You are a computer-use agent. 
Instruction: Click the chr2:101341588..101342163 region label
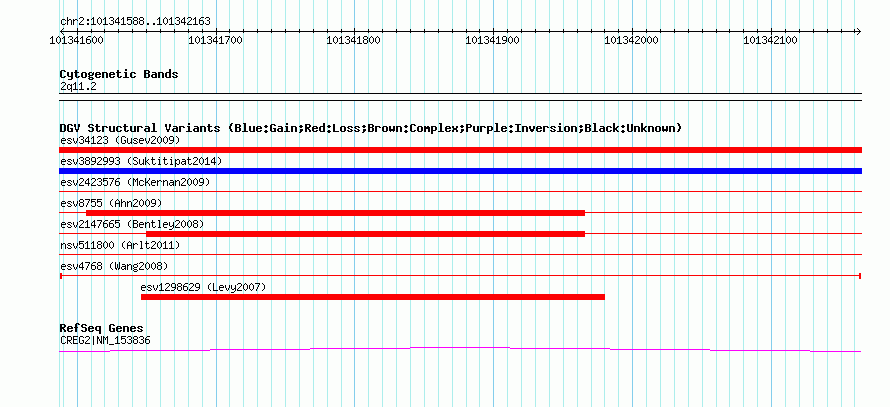135,22
